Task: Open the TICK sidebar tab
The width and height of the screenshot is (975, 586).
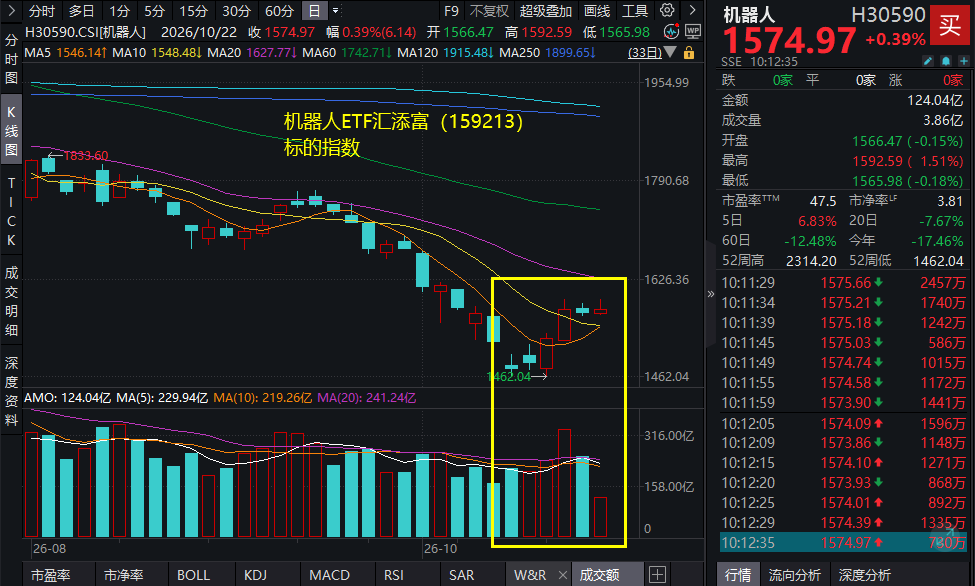Action: pos(11,211)
